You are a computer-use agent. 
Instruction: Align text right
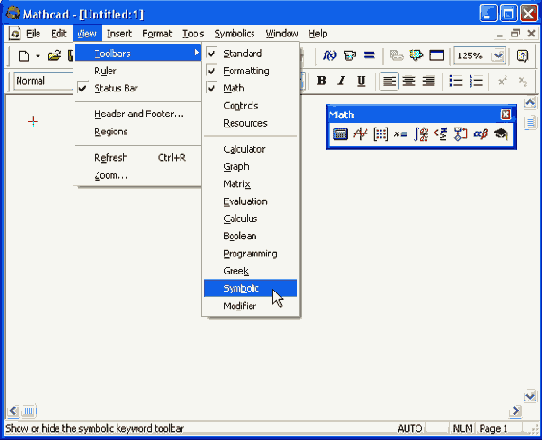429,81
